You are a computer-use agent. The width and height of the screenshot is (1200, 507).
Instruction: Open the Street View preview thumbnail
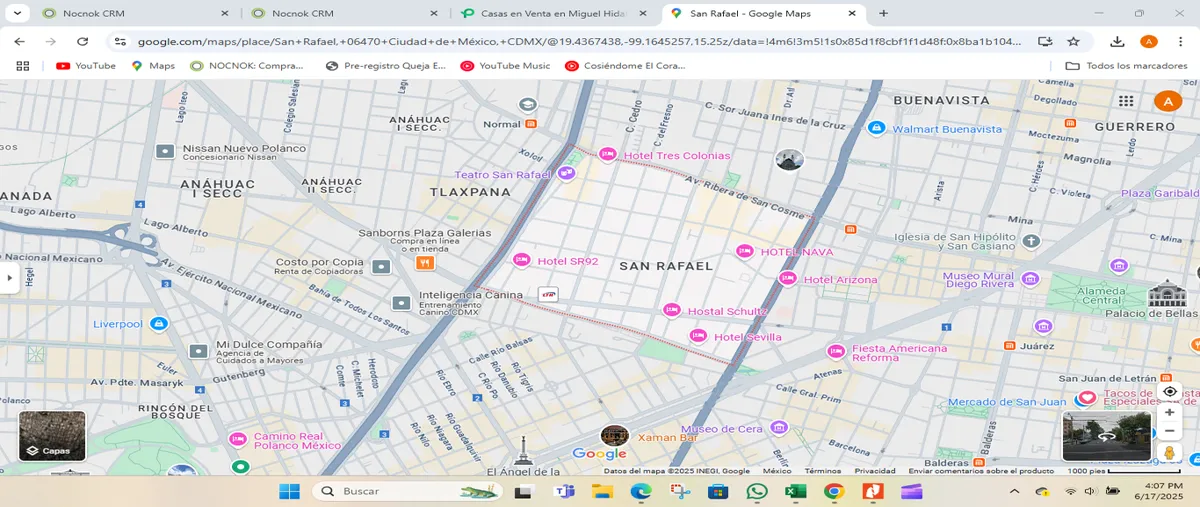point(1107,436)
